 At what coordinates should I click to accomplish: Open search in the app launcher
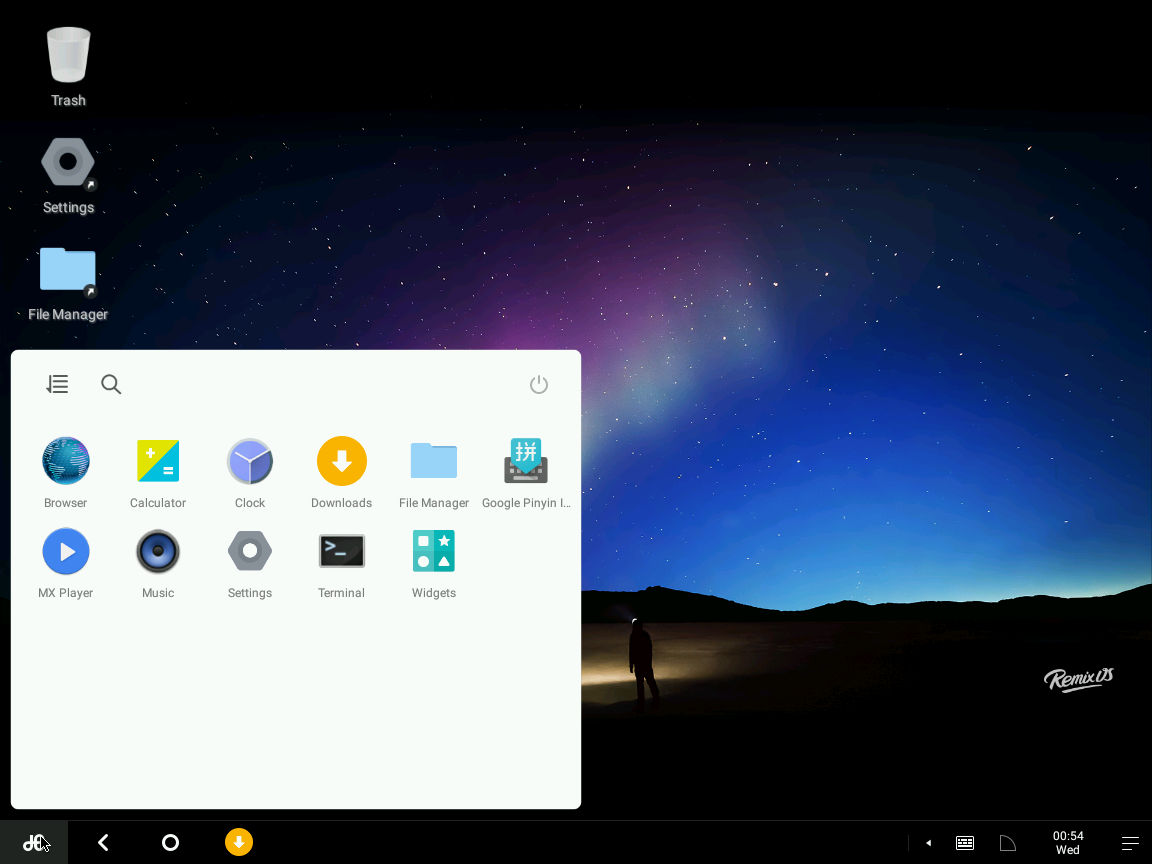click(110, 383)
